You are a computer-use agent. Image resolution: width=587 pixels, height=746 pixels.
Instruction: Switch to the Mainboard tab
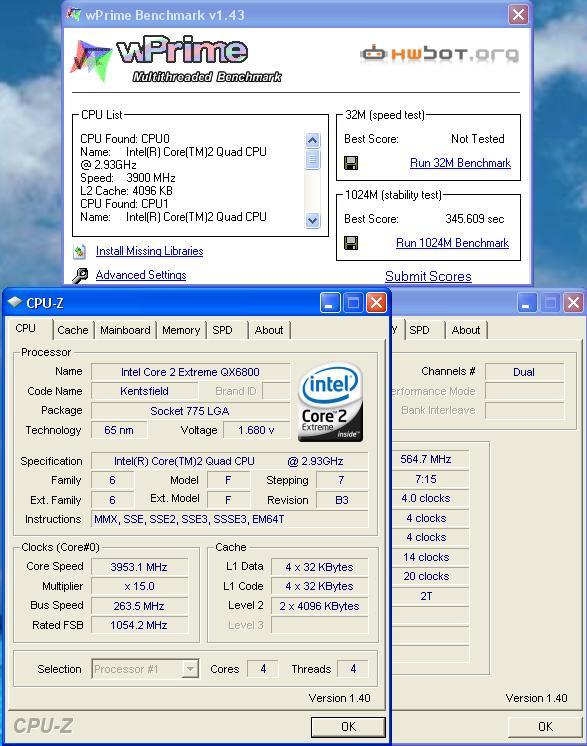click(x=125, y=330)
